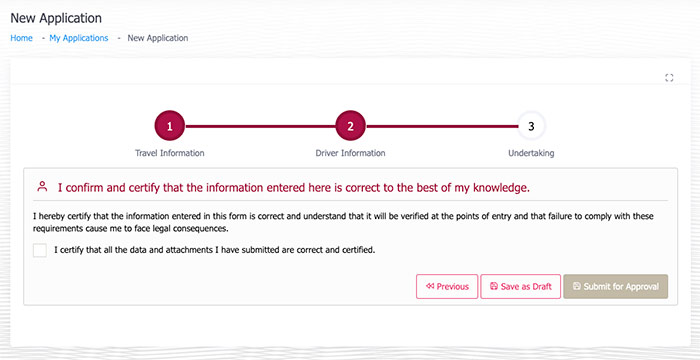Click the user icon beside the confirmation heading

pos(42,187)
